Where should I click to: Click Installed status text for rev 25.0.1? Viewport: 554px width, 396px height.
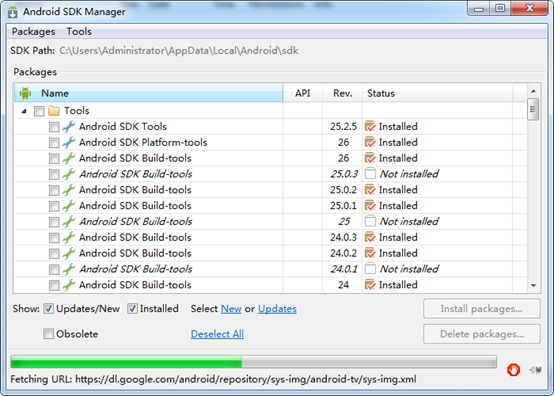(x=398, y=206)
